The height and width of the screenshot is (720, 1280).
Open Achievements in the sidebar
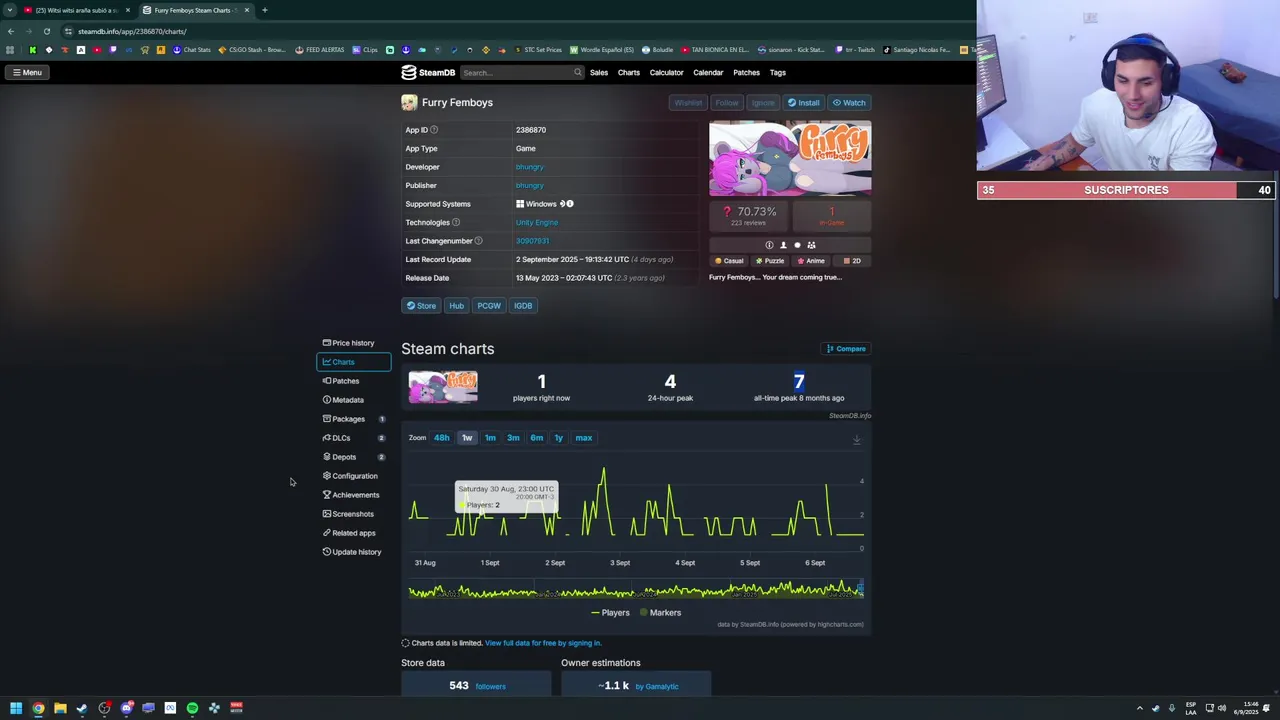point(351,495)
